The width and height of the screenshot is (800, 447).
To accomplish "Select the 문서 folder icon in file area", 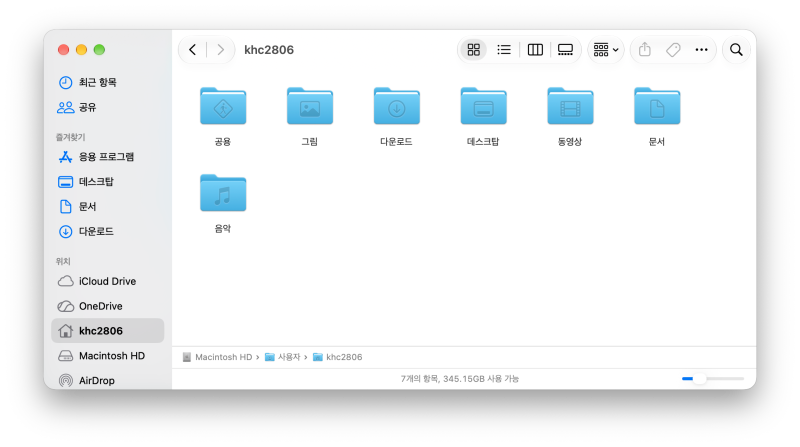I will pyautogui.click(x=657, y=106).
